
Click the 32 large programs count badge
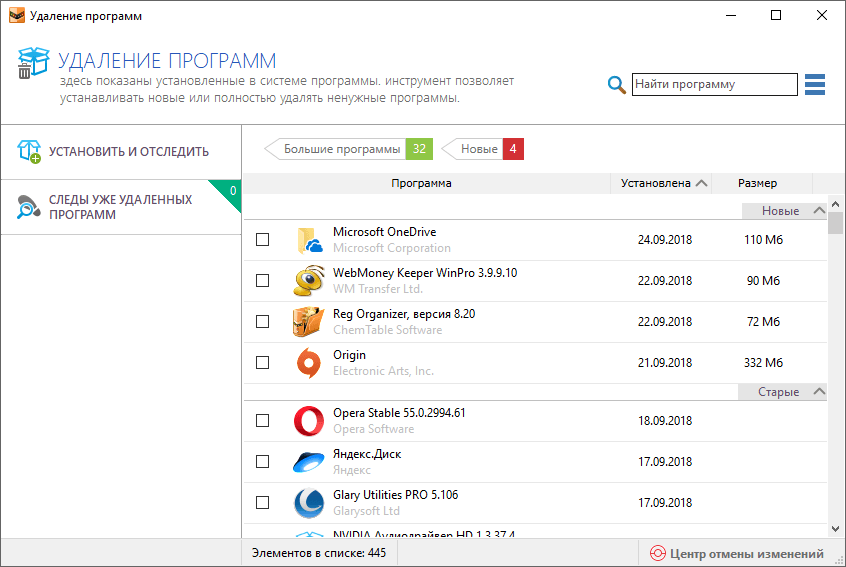tap(420, 149)
